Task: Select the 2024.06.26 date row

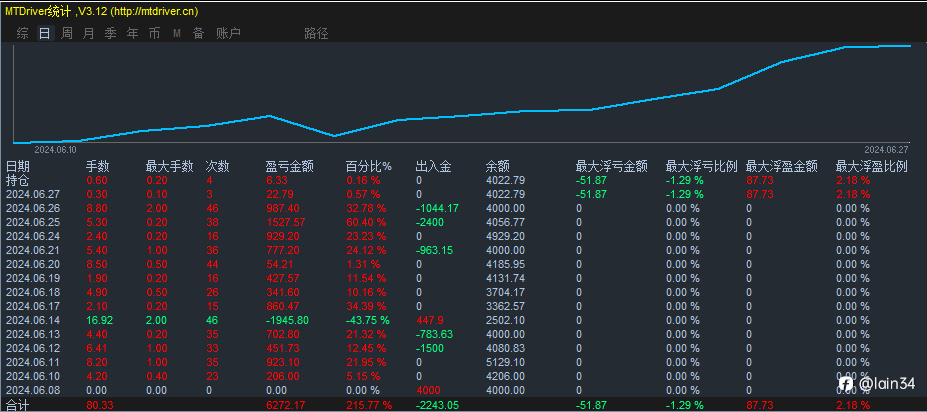Action: point(31,208)
